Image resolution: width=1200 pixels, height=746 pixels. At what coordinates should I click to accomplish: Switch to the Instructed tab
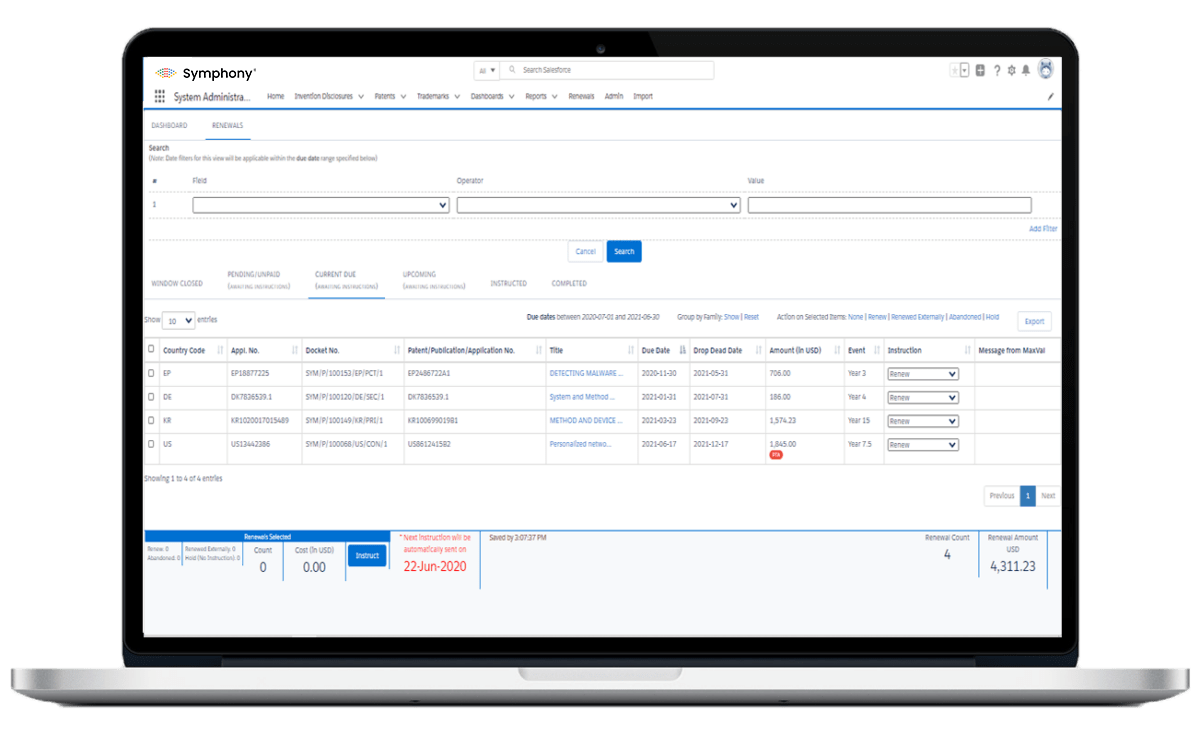(508, 284)
